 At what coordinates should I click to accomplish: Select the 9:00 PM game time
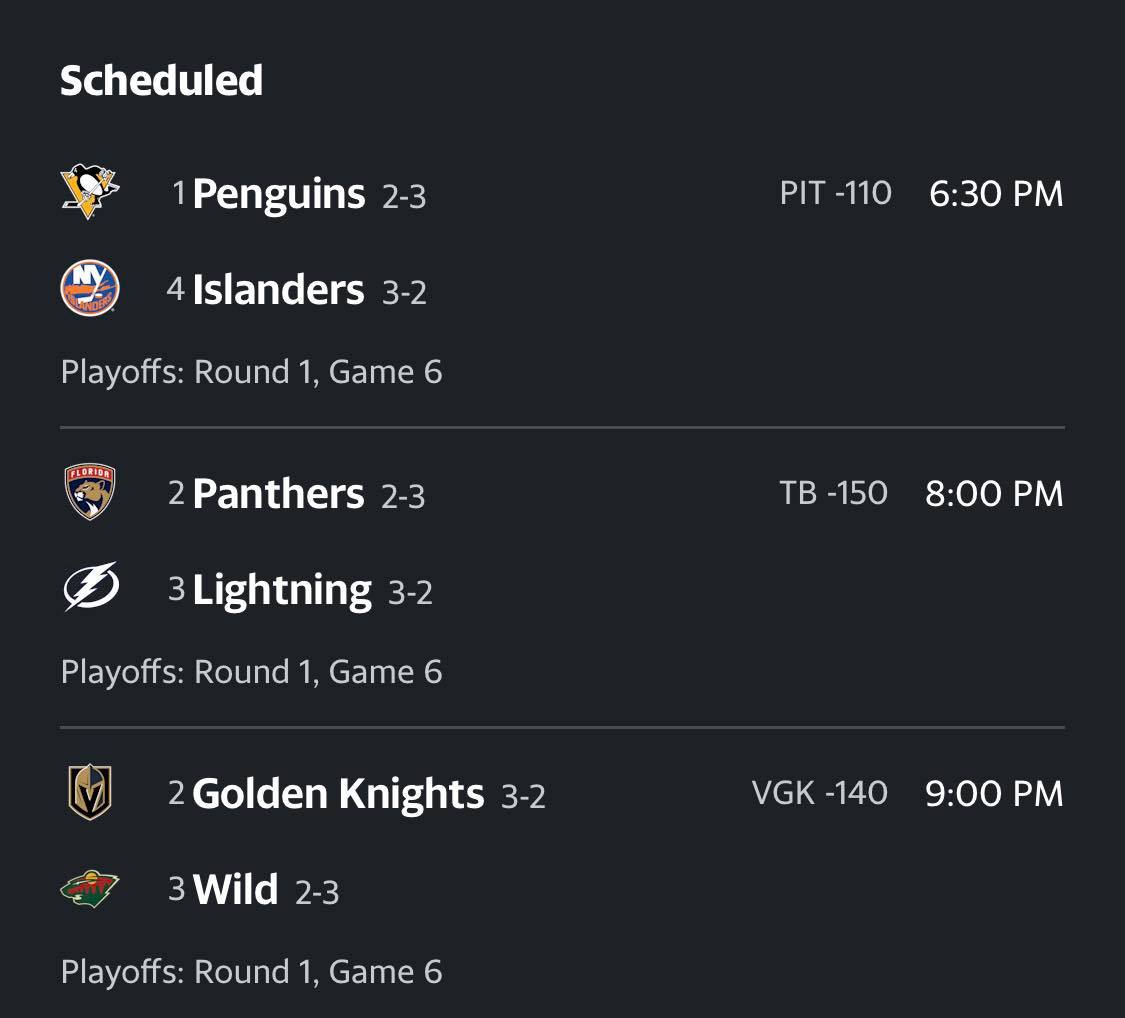pos(994,793)
